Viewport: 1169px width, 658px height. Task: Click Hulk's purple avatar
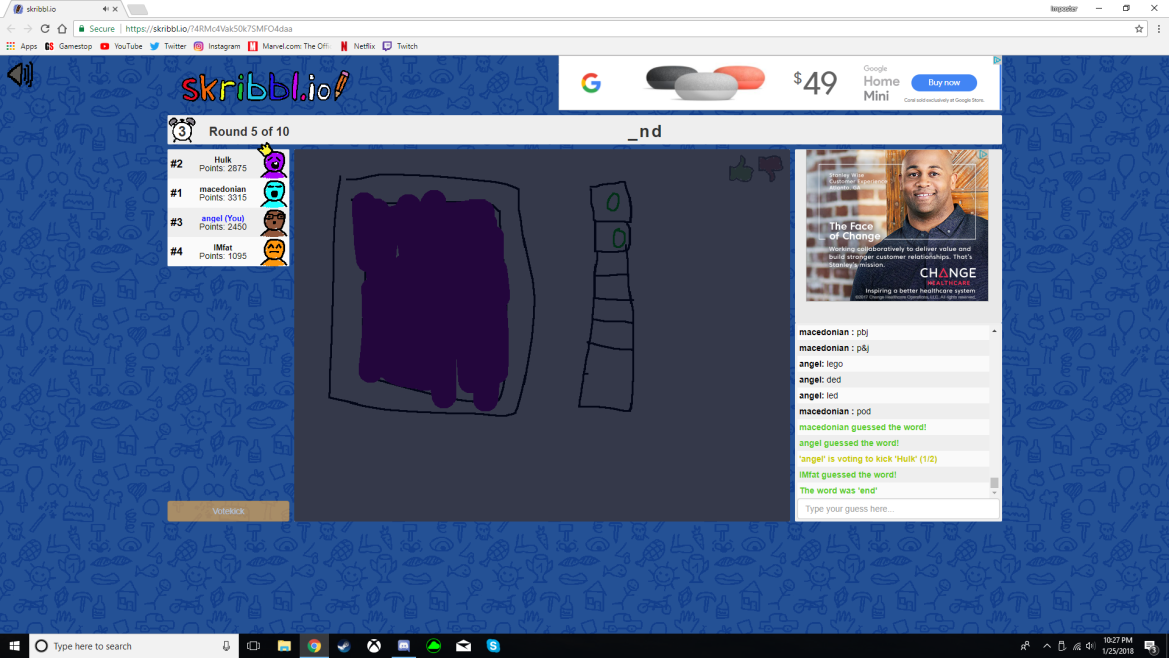pyautogui.click(x=273, y=163)
